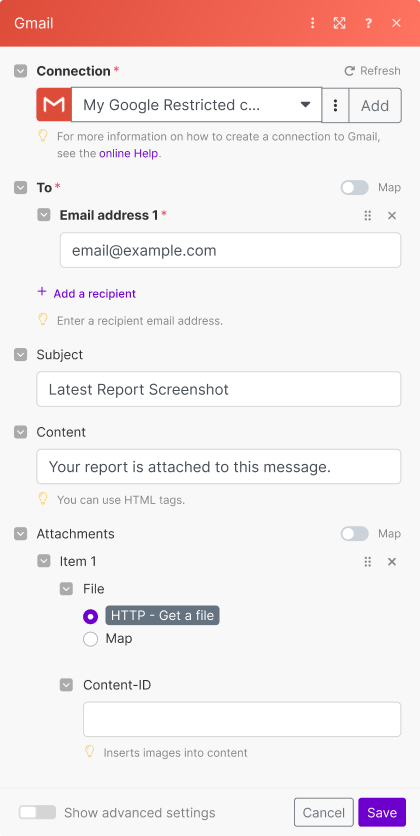Screen dimensions: 420x836
Task: Click the expand-to-fullscreen icon in the Gmail header
Action: [340, 23]
